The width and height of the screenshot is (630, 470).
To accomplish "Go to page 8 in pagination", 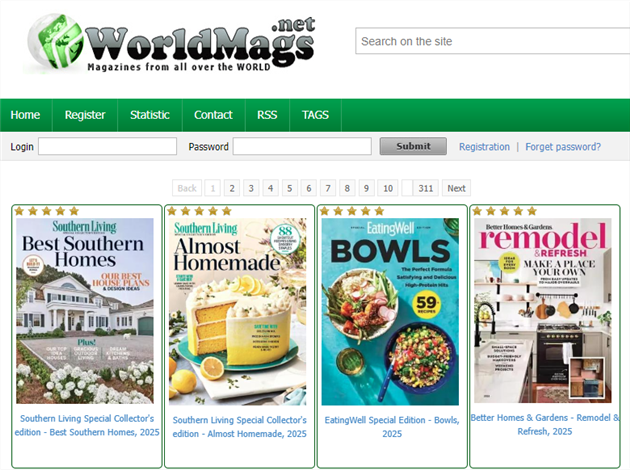I will pyautogui.click(x=347, y=188).
